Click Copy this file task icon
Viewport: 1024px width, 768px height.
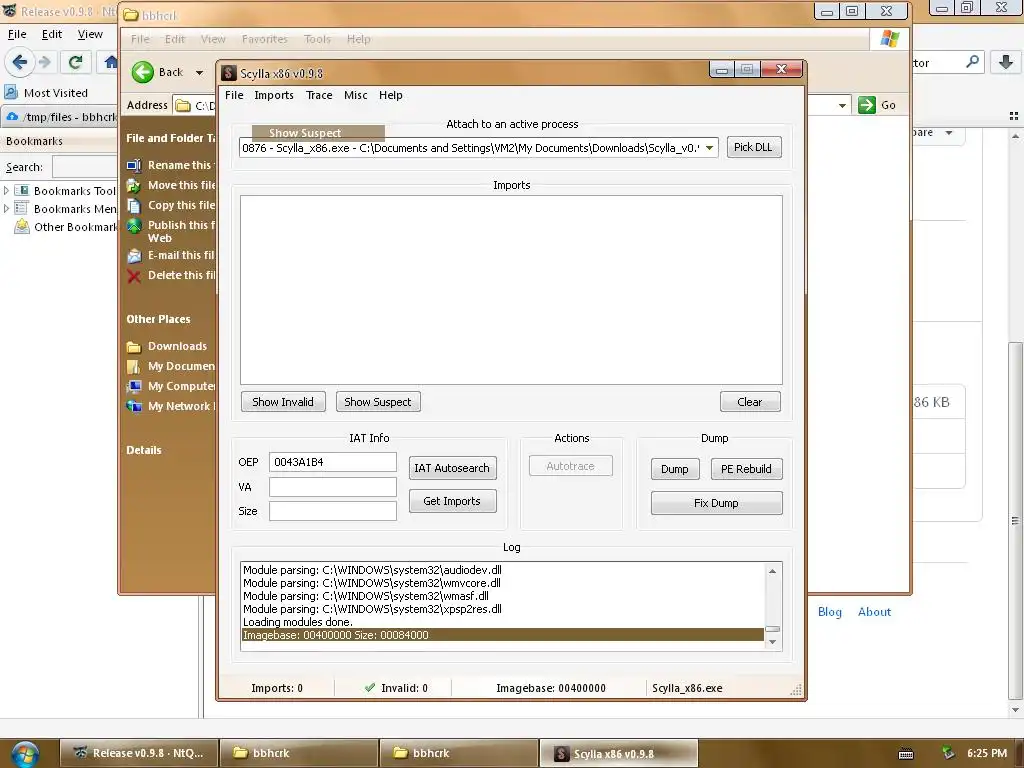click(134, 206)
